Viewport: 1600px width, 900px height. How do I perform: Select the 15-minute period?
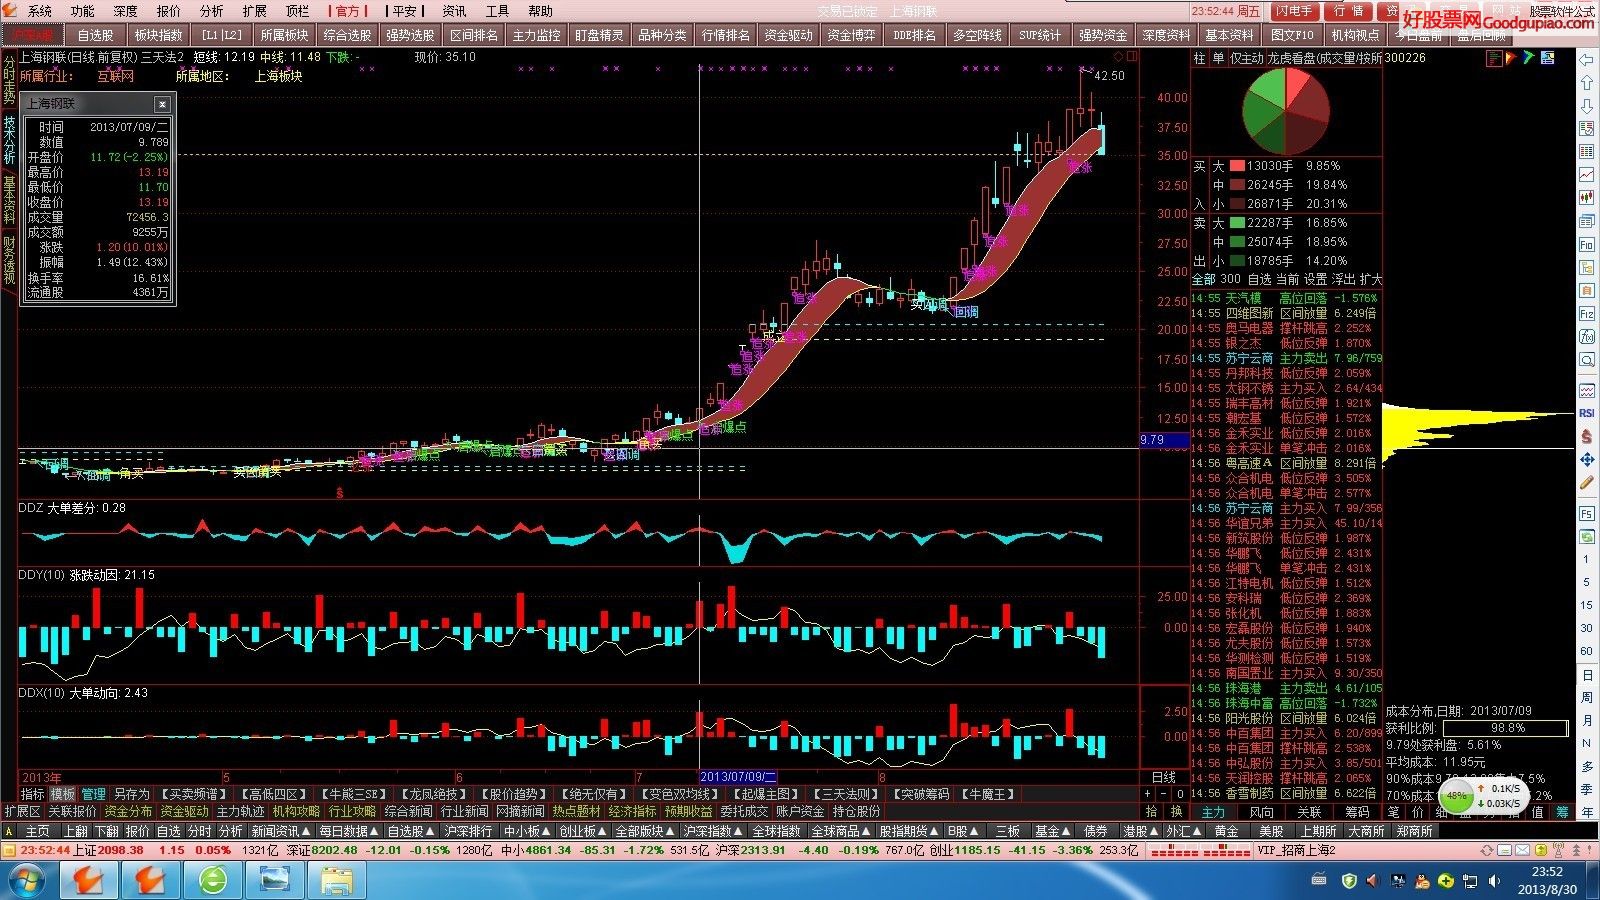(x=1587, y=605)
